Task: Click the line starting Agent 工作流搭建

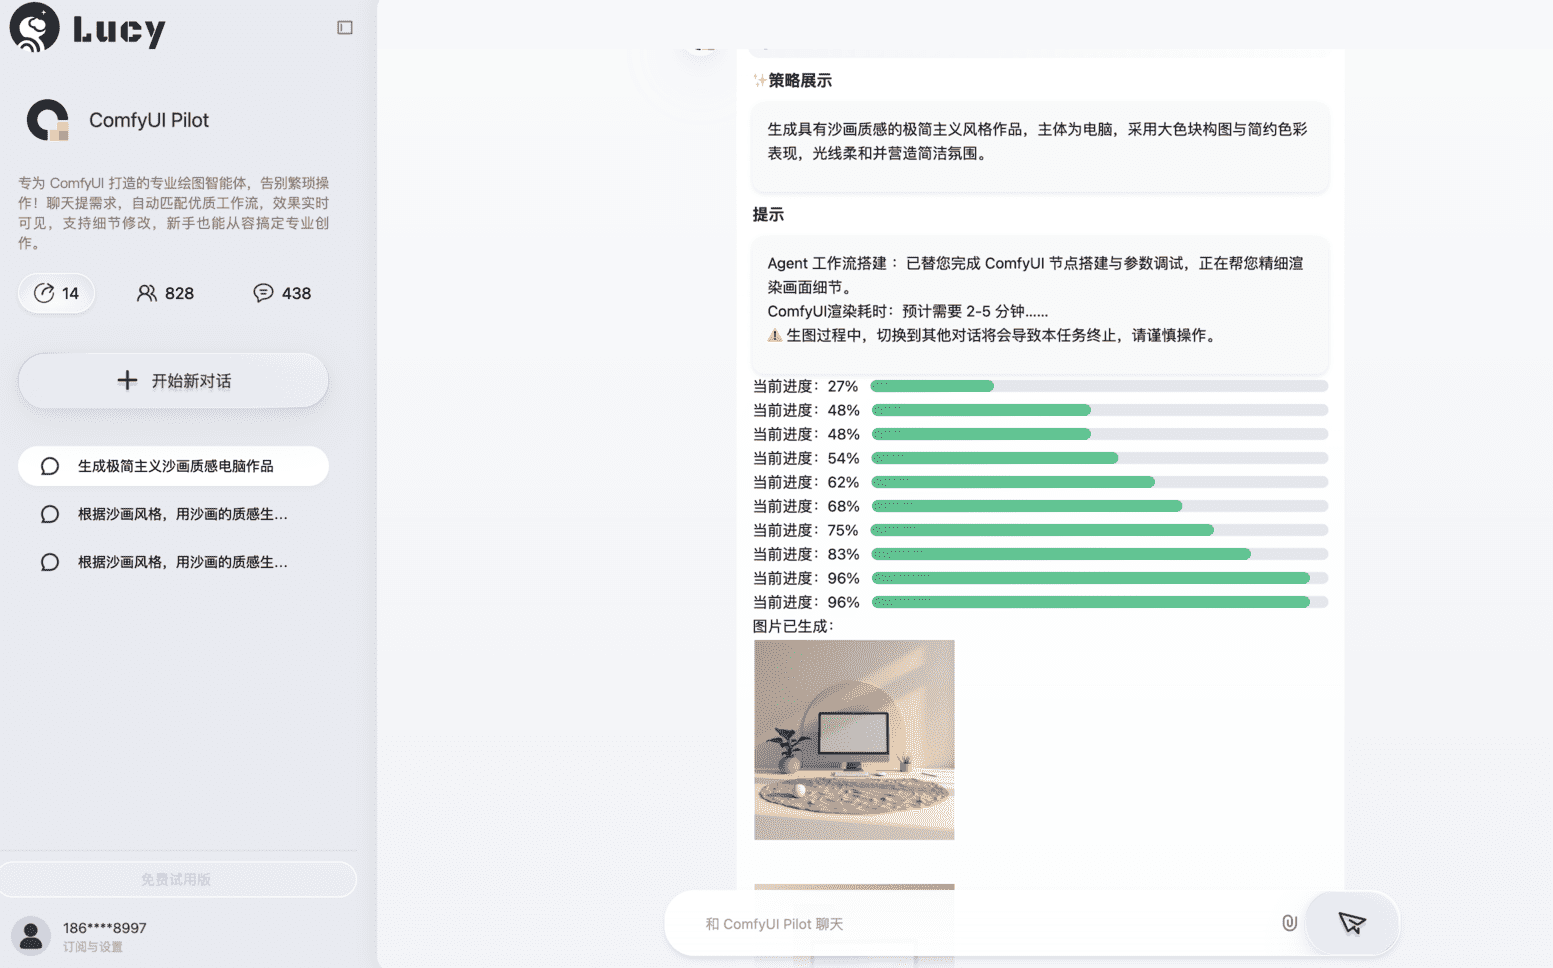Action: coord(1035,275)
